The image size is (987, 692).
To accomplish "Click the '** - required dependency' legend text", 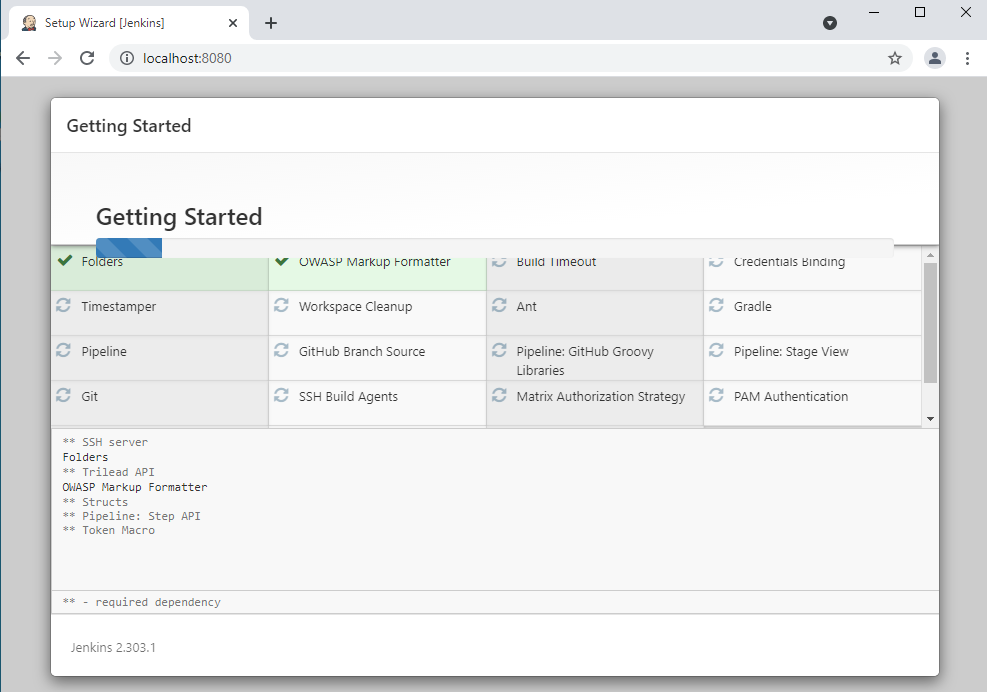I will pos(142,602).
